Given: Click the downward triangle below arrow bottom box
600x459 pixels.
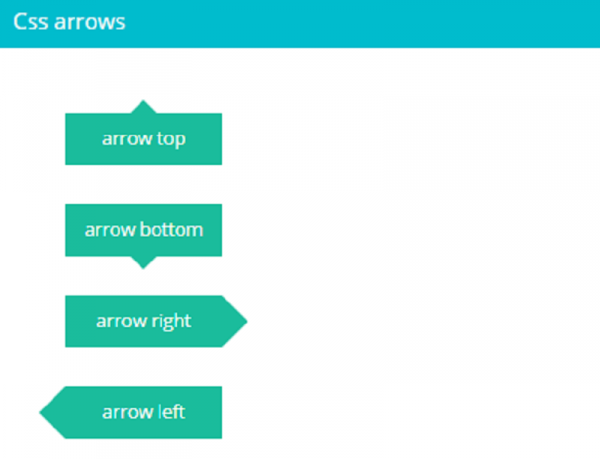Looking at the screenshot, I should 143,261.
